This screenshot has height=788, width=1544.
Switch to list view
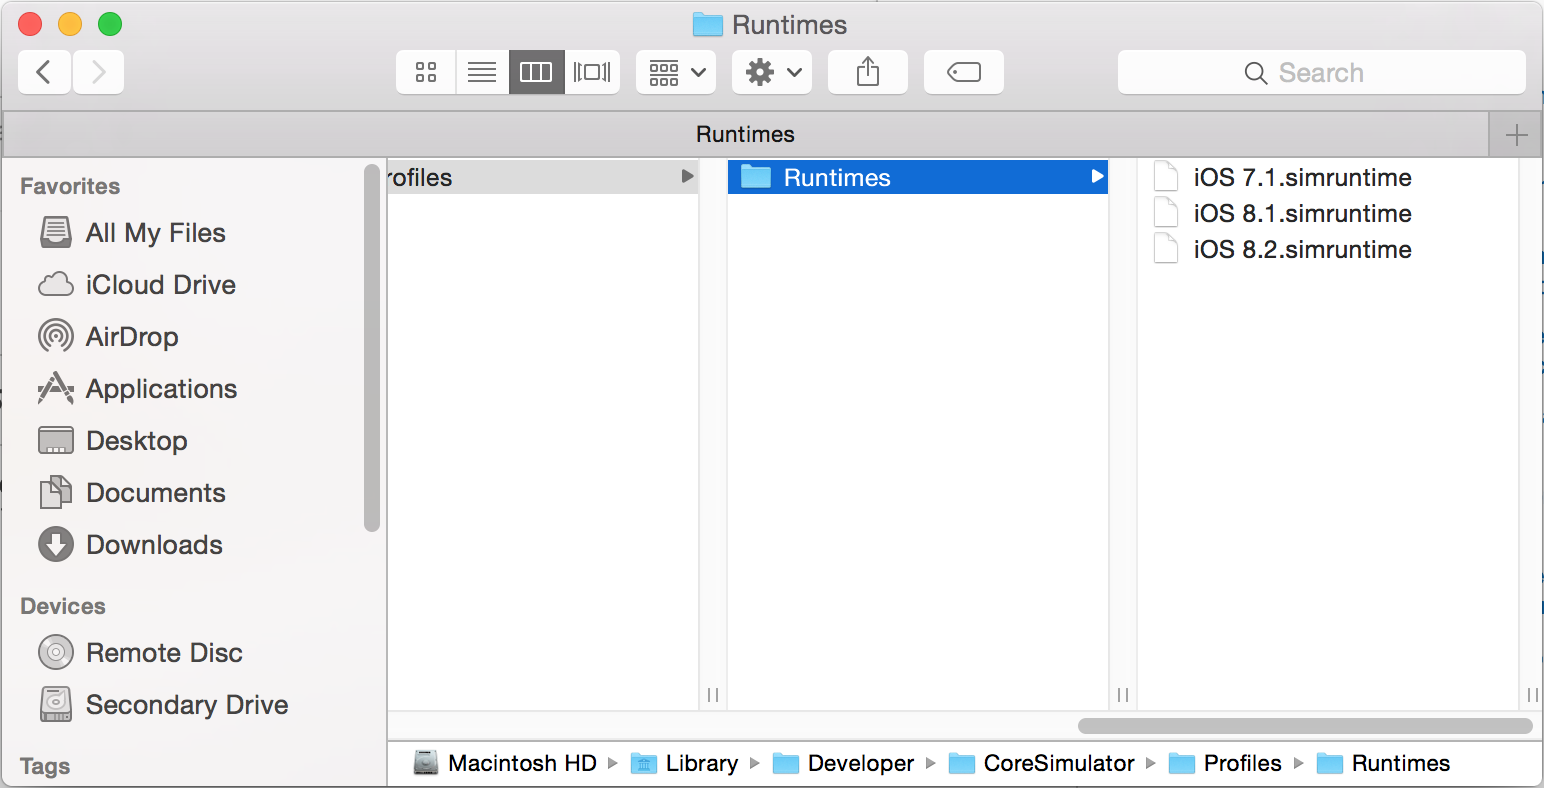[482, 72]
